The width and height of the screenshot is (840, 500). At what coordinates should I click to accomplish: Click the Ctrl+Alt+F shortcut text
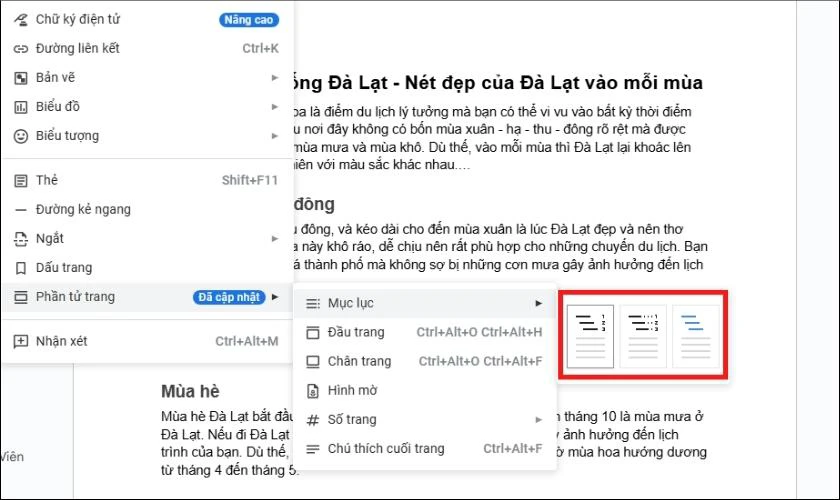[513, 449]
